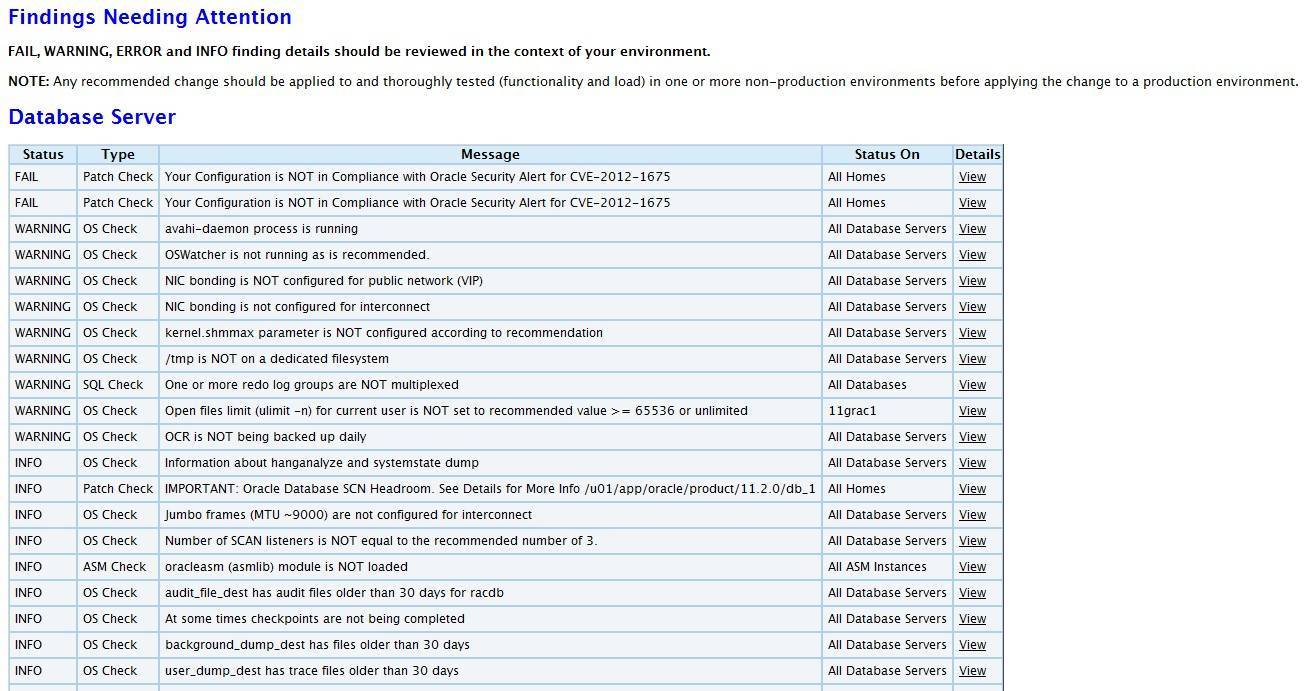Screen dimensions: 1316x691
Task: View details for SCAN listeners count info
Action: click(972, 541)
